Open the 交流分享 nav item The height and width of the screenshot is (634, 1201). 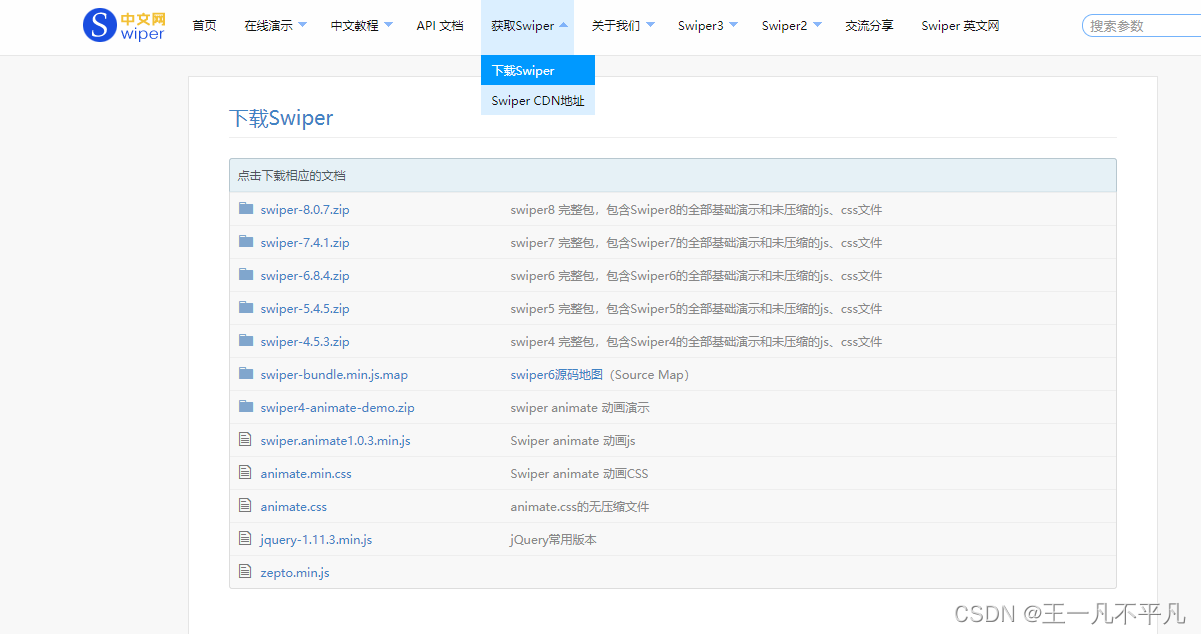point(869,26)
